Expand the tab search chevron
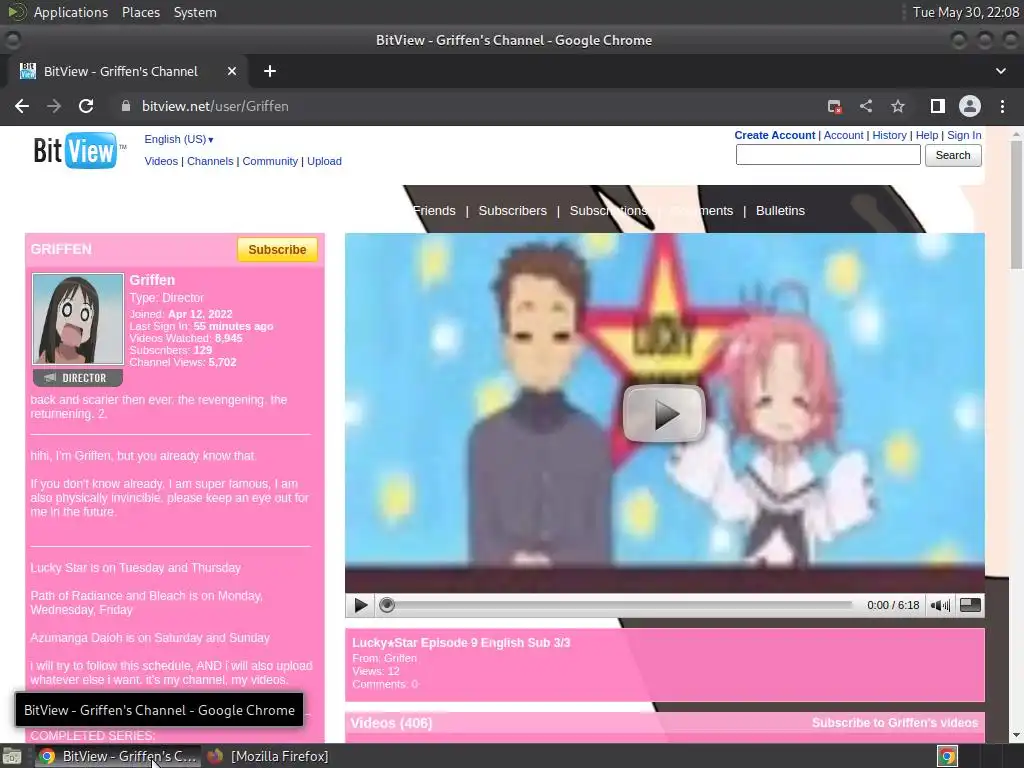 [x=1000, y=71]
